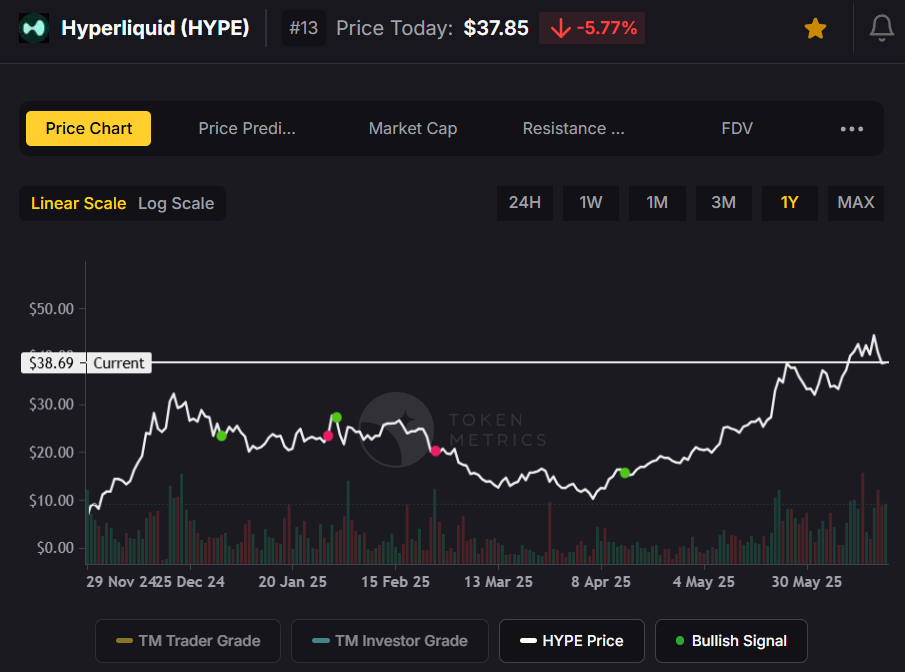
Task: Click the $10.00 y-axis label
Action: coord(51,500)
